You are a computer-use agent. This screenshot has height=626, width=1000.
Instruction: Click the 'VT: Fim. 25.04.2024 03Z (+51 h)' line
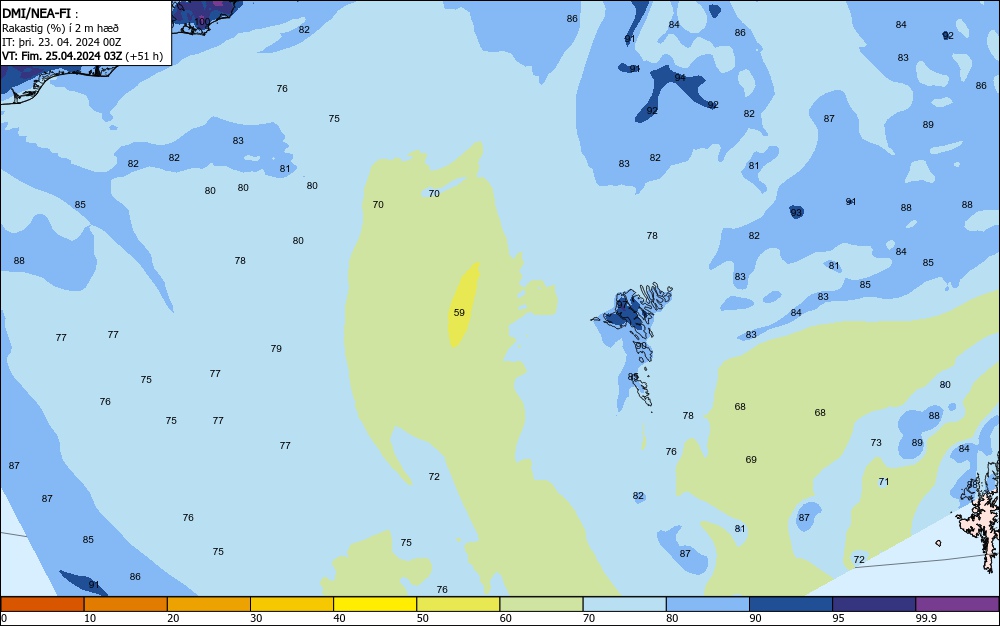[x=82, y=56]
